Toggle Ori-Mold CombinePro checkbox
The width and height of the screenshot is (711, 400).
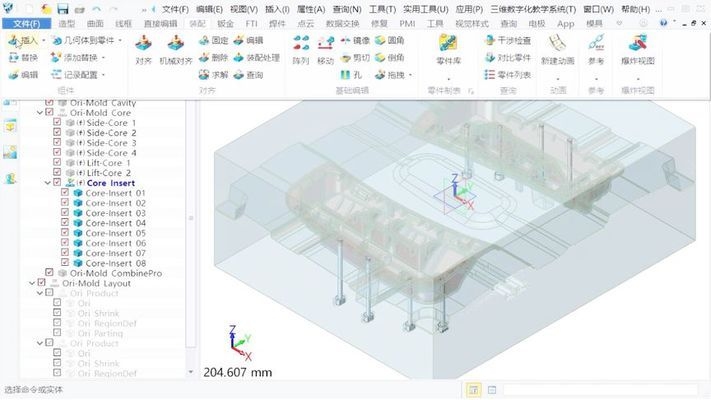pos(50,273)
